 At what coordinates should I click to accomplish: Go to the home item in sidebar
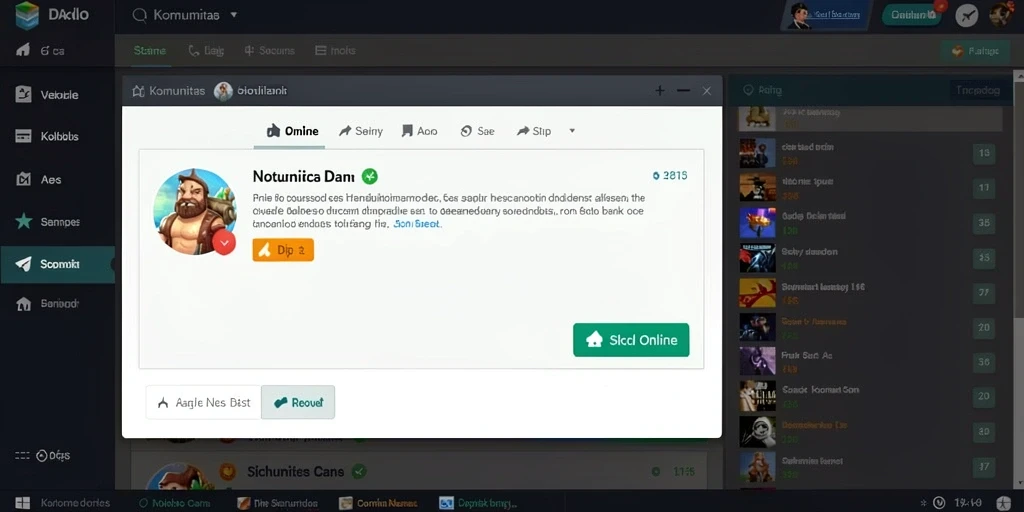click(x=40, y=50)
